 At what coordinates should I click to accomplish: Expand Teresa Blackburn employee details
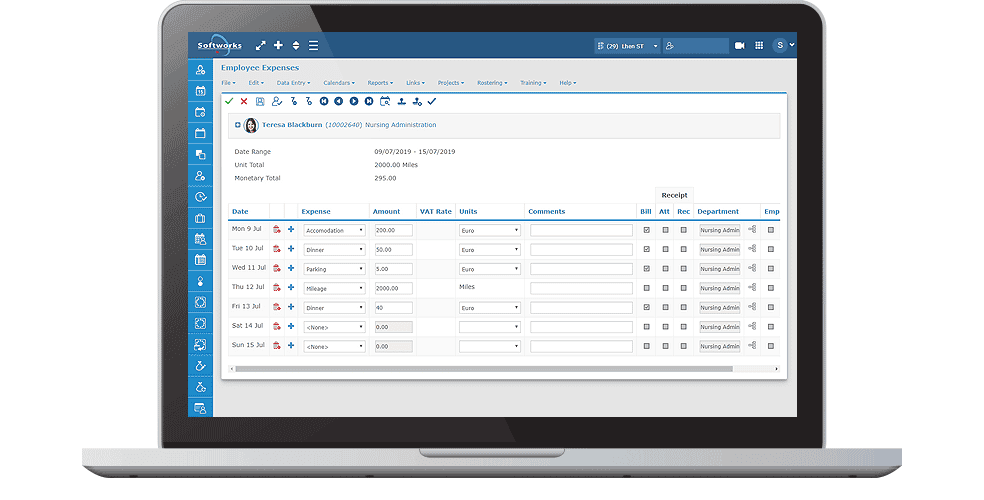tap(238, 125)
